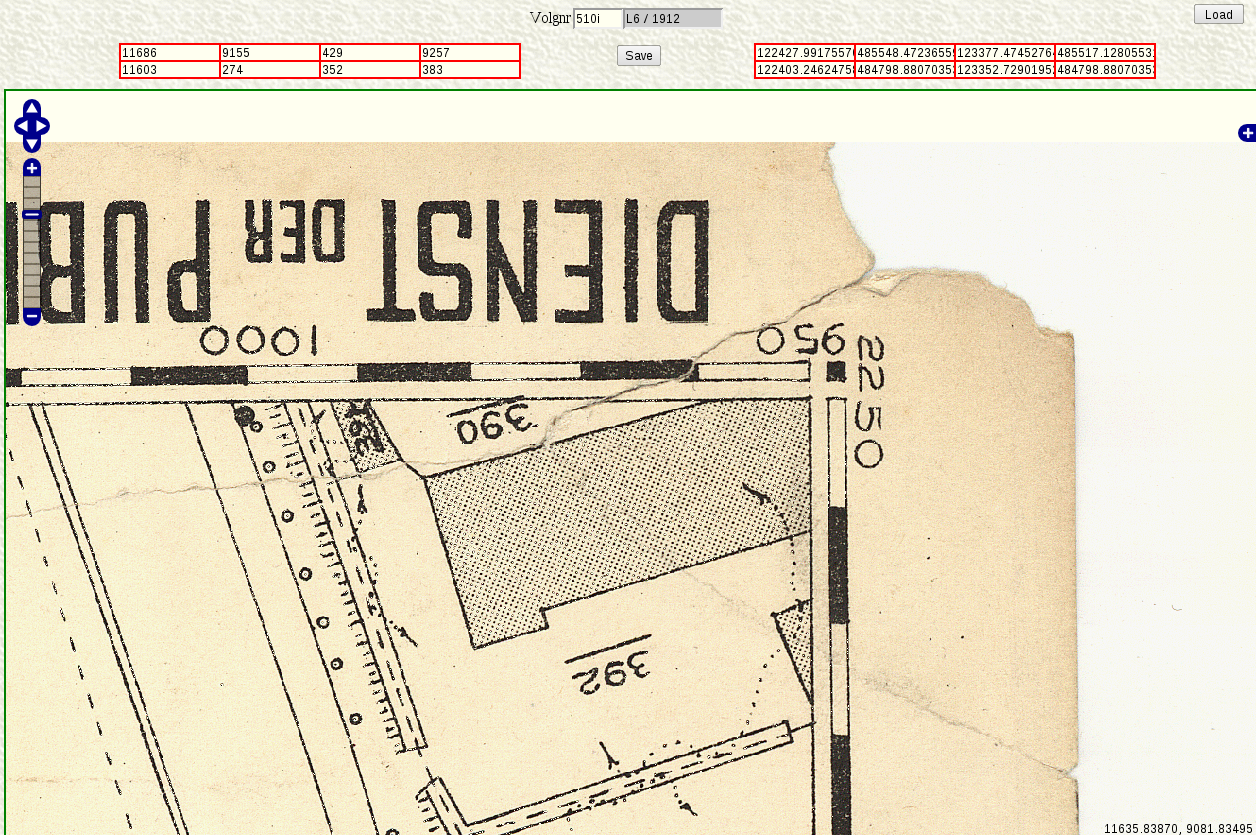Edit the cell with value 9155
The height and width of the screenshot is (835, 1256).
tap(270, 53)
